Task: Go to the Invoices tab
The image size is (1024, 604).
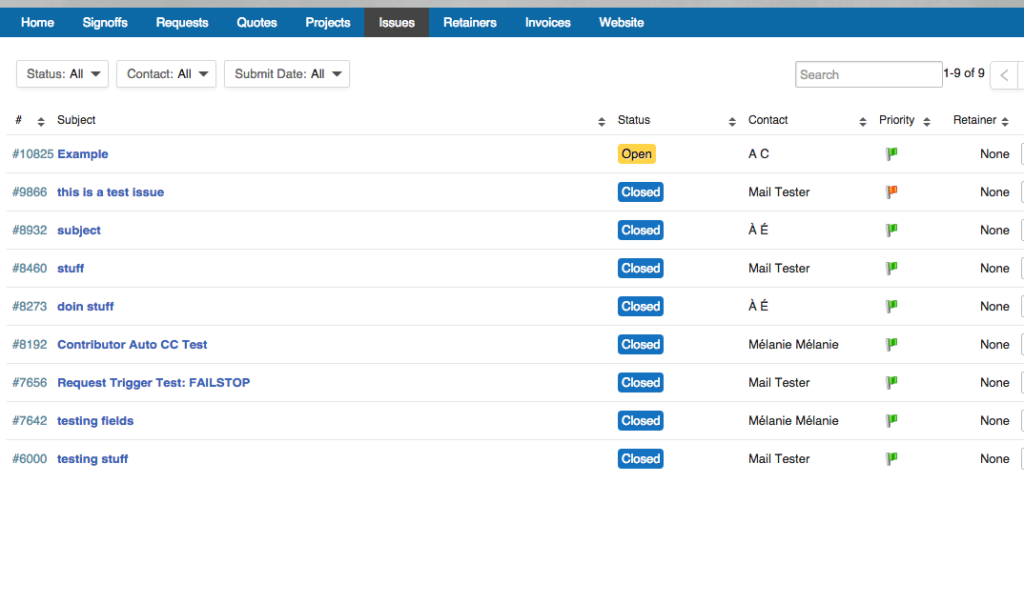Action: (547, 22)
